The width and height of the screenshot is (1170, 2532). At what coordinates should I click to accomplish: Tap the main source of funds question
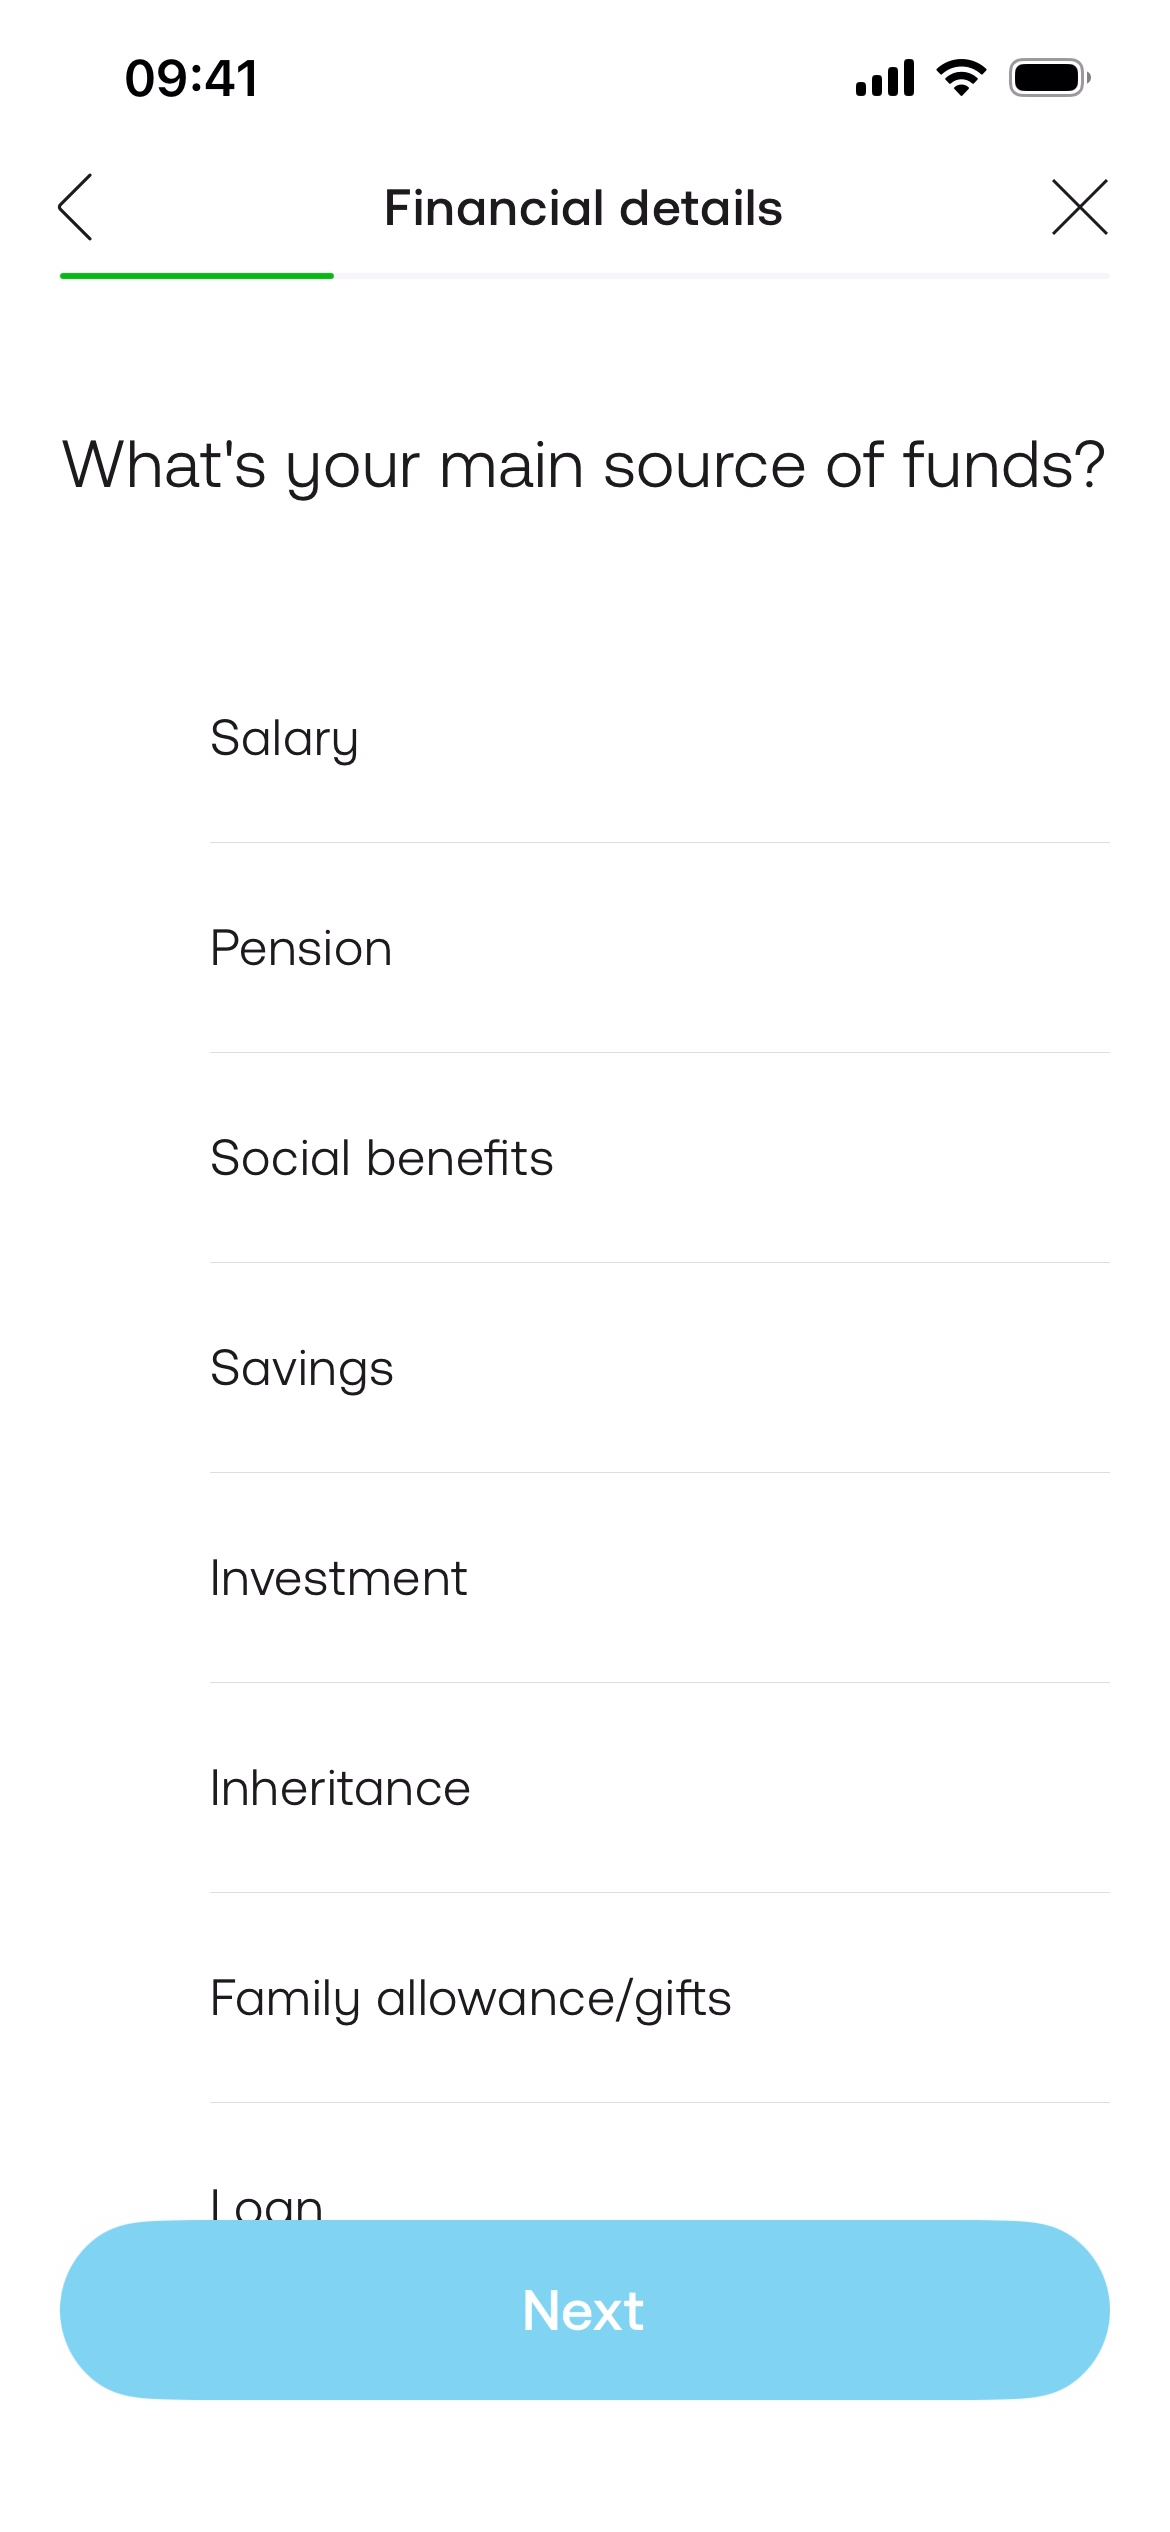pos(584,465)
